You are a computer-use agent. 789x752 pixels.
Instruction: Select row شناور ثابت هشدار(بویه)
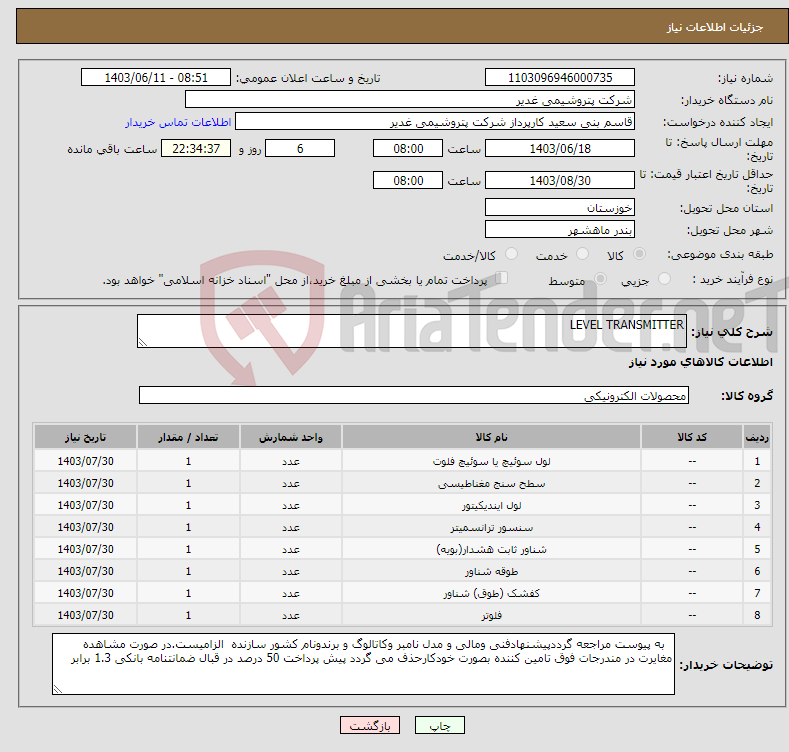402,549
